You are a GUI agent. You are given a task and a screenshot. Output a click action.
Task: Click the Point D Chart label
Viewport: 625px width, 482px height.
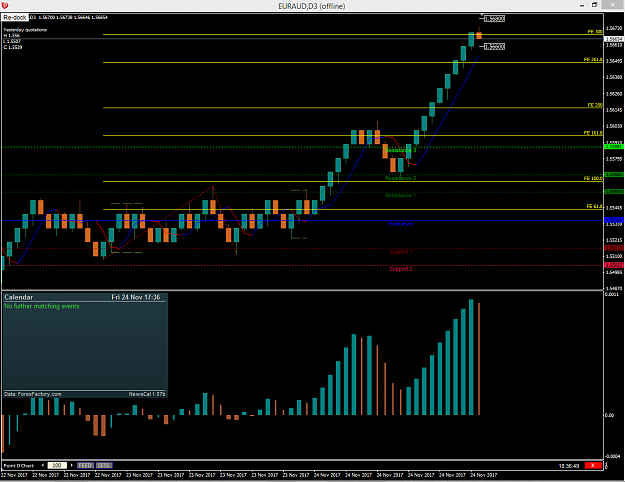pos(19,466)
